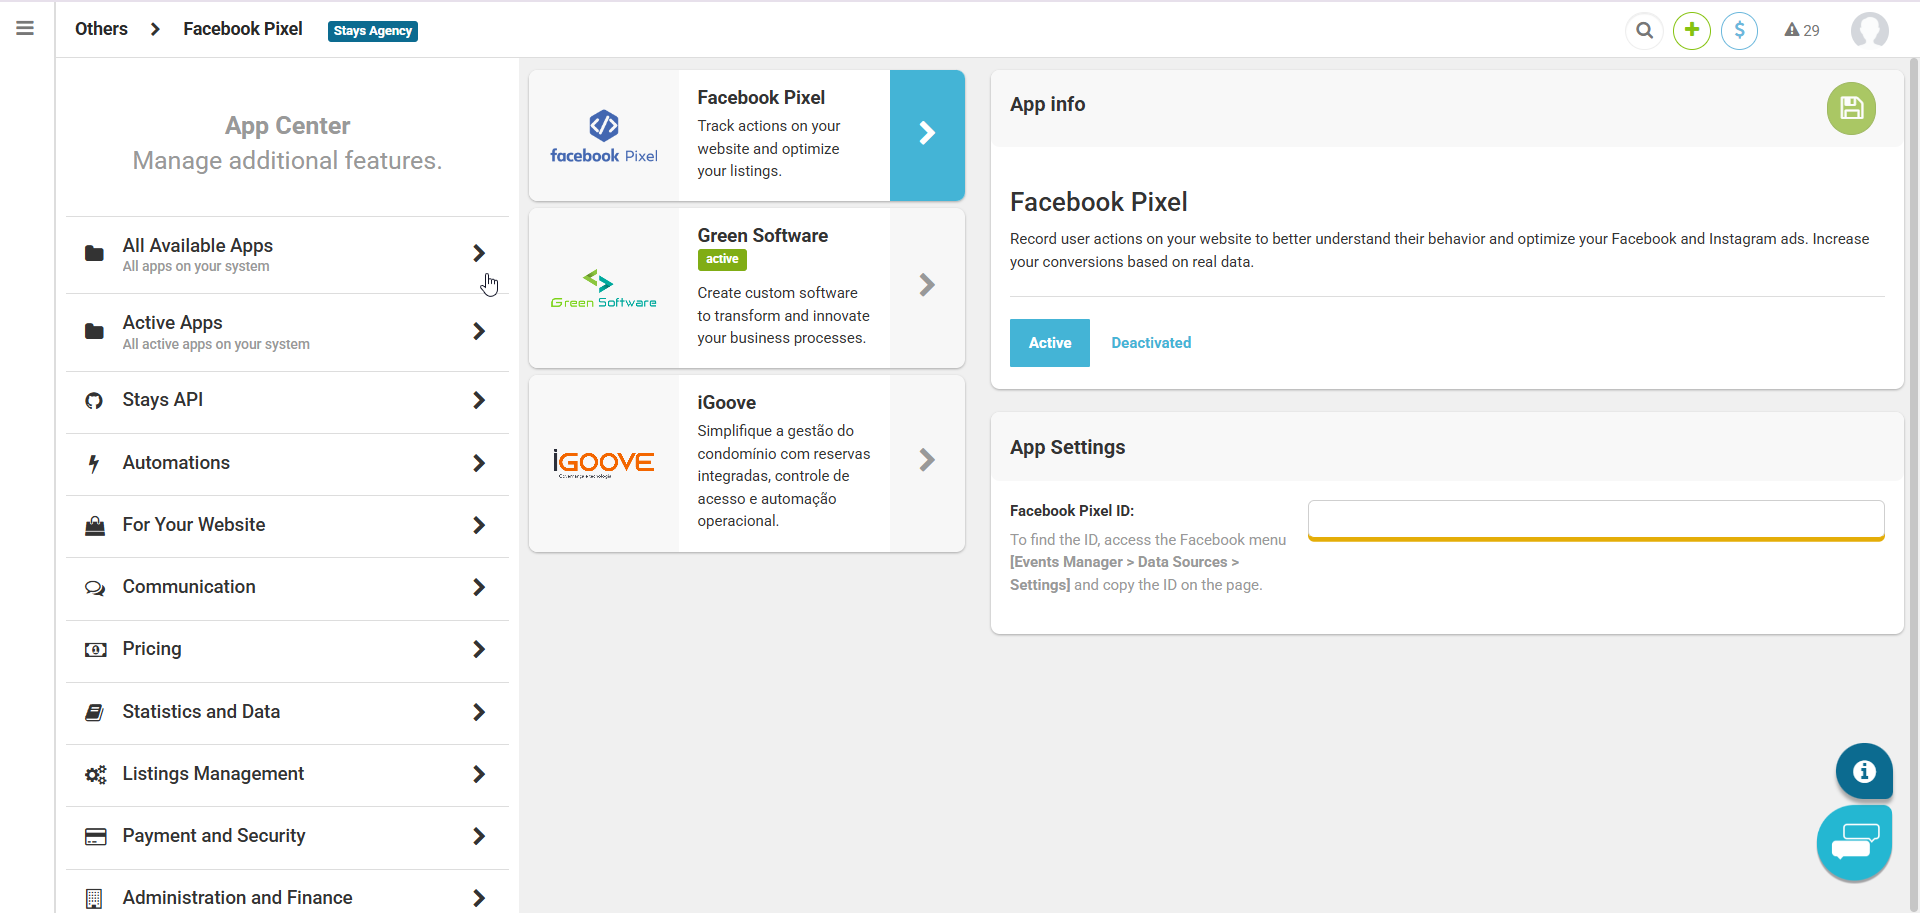
Task: Expand Active Apps chevron
Action: tap(479, 331)
